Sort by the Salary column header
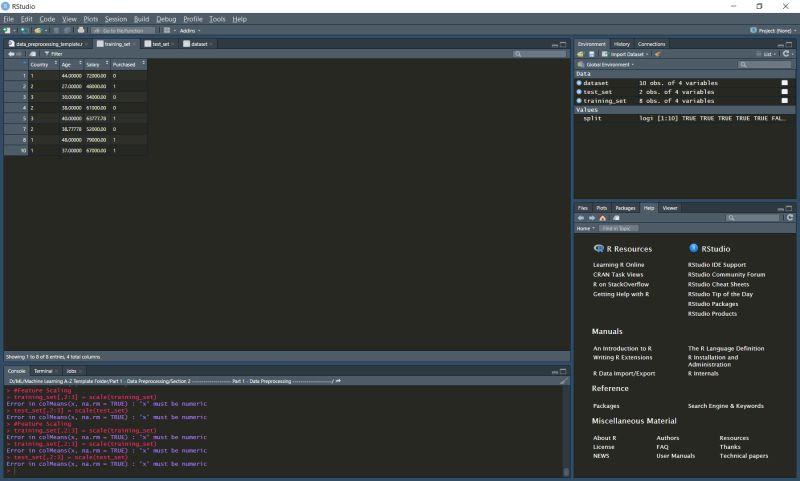Image resolution: width=800 pixels, height=481 pixels. tap(97, 65)
